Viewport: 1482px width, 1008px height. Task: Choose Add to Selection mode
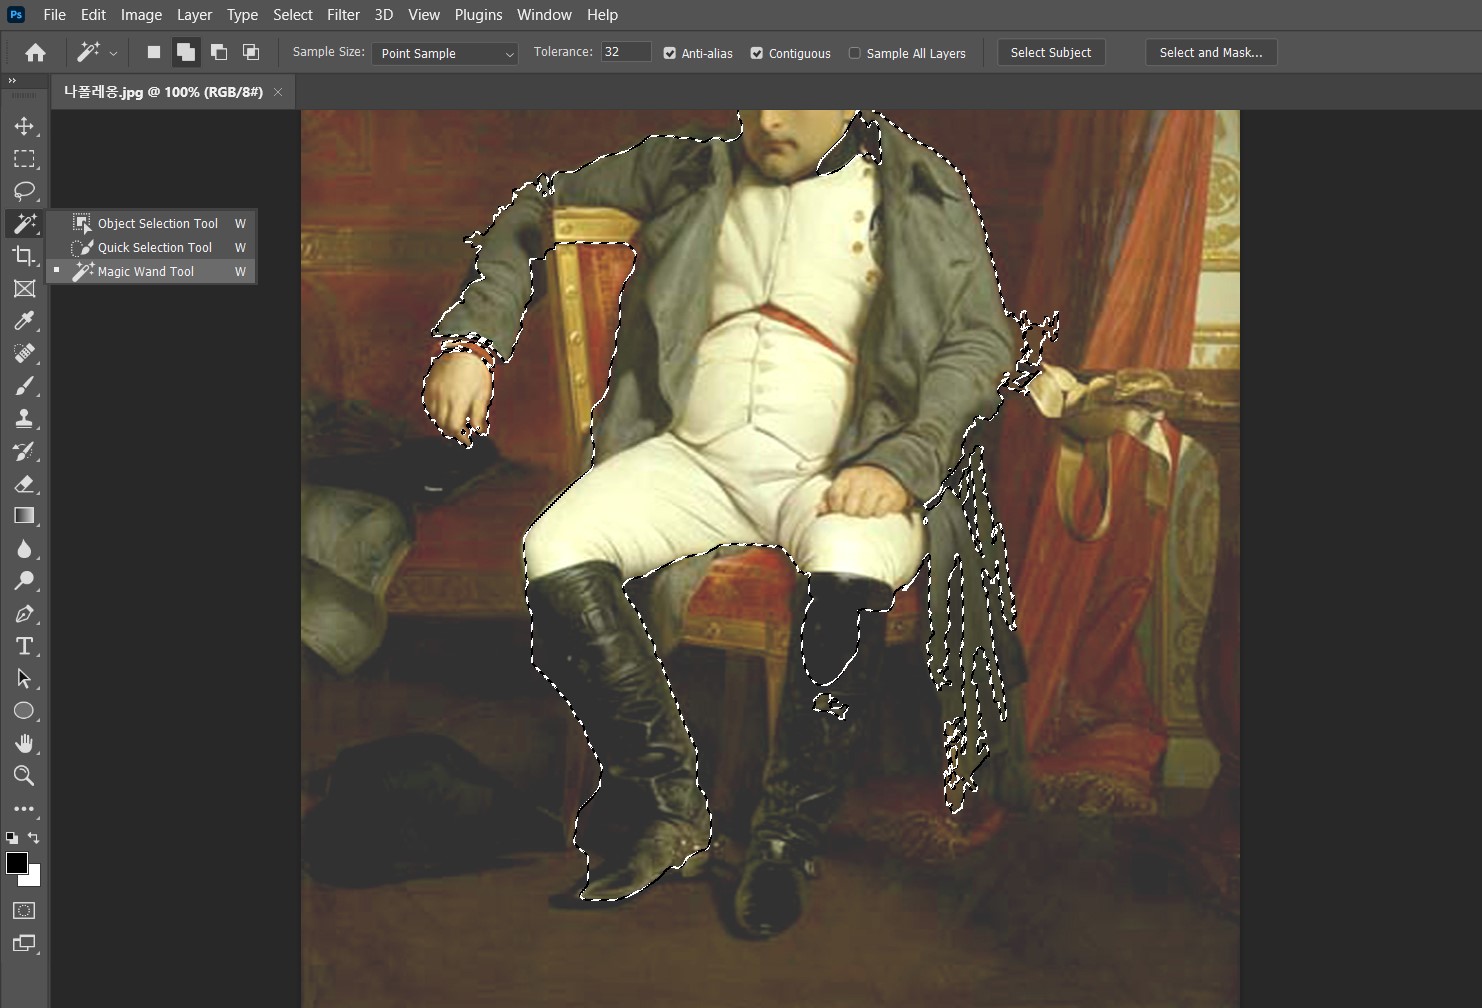186,52
